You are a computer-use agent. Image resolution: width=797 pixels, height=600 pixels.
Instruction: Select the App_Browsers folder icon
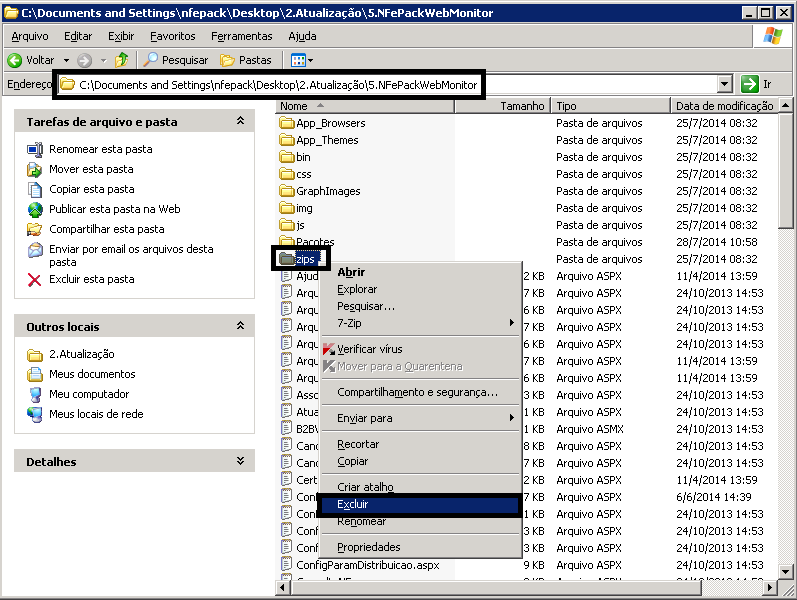tap(287, 123)
